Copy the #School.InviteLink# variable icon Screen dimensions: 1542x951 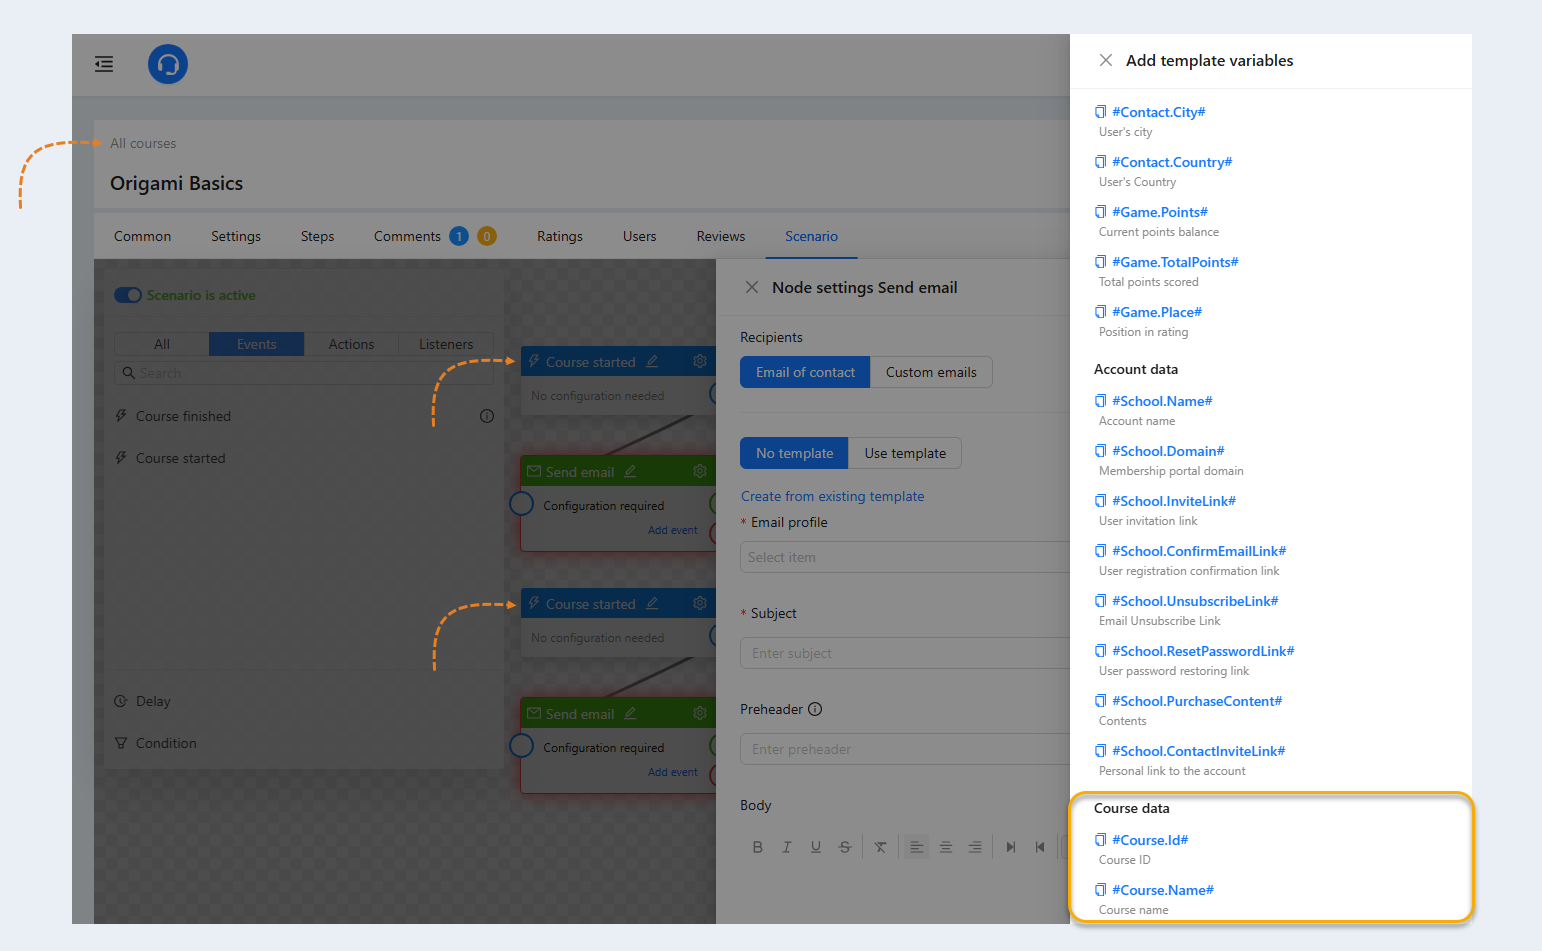pyautogui.click(x=1100, y=501)
